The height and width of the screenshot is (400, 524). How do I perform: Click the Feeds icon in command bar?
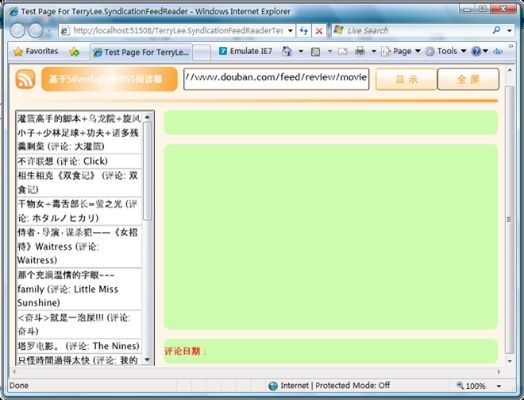tap(315, 51)
